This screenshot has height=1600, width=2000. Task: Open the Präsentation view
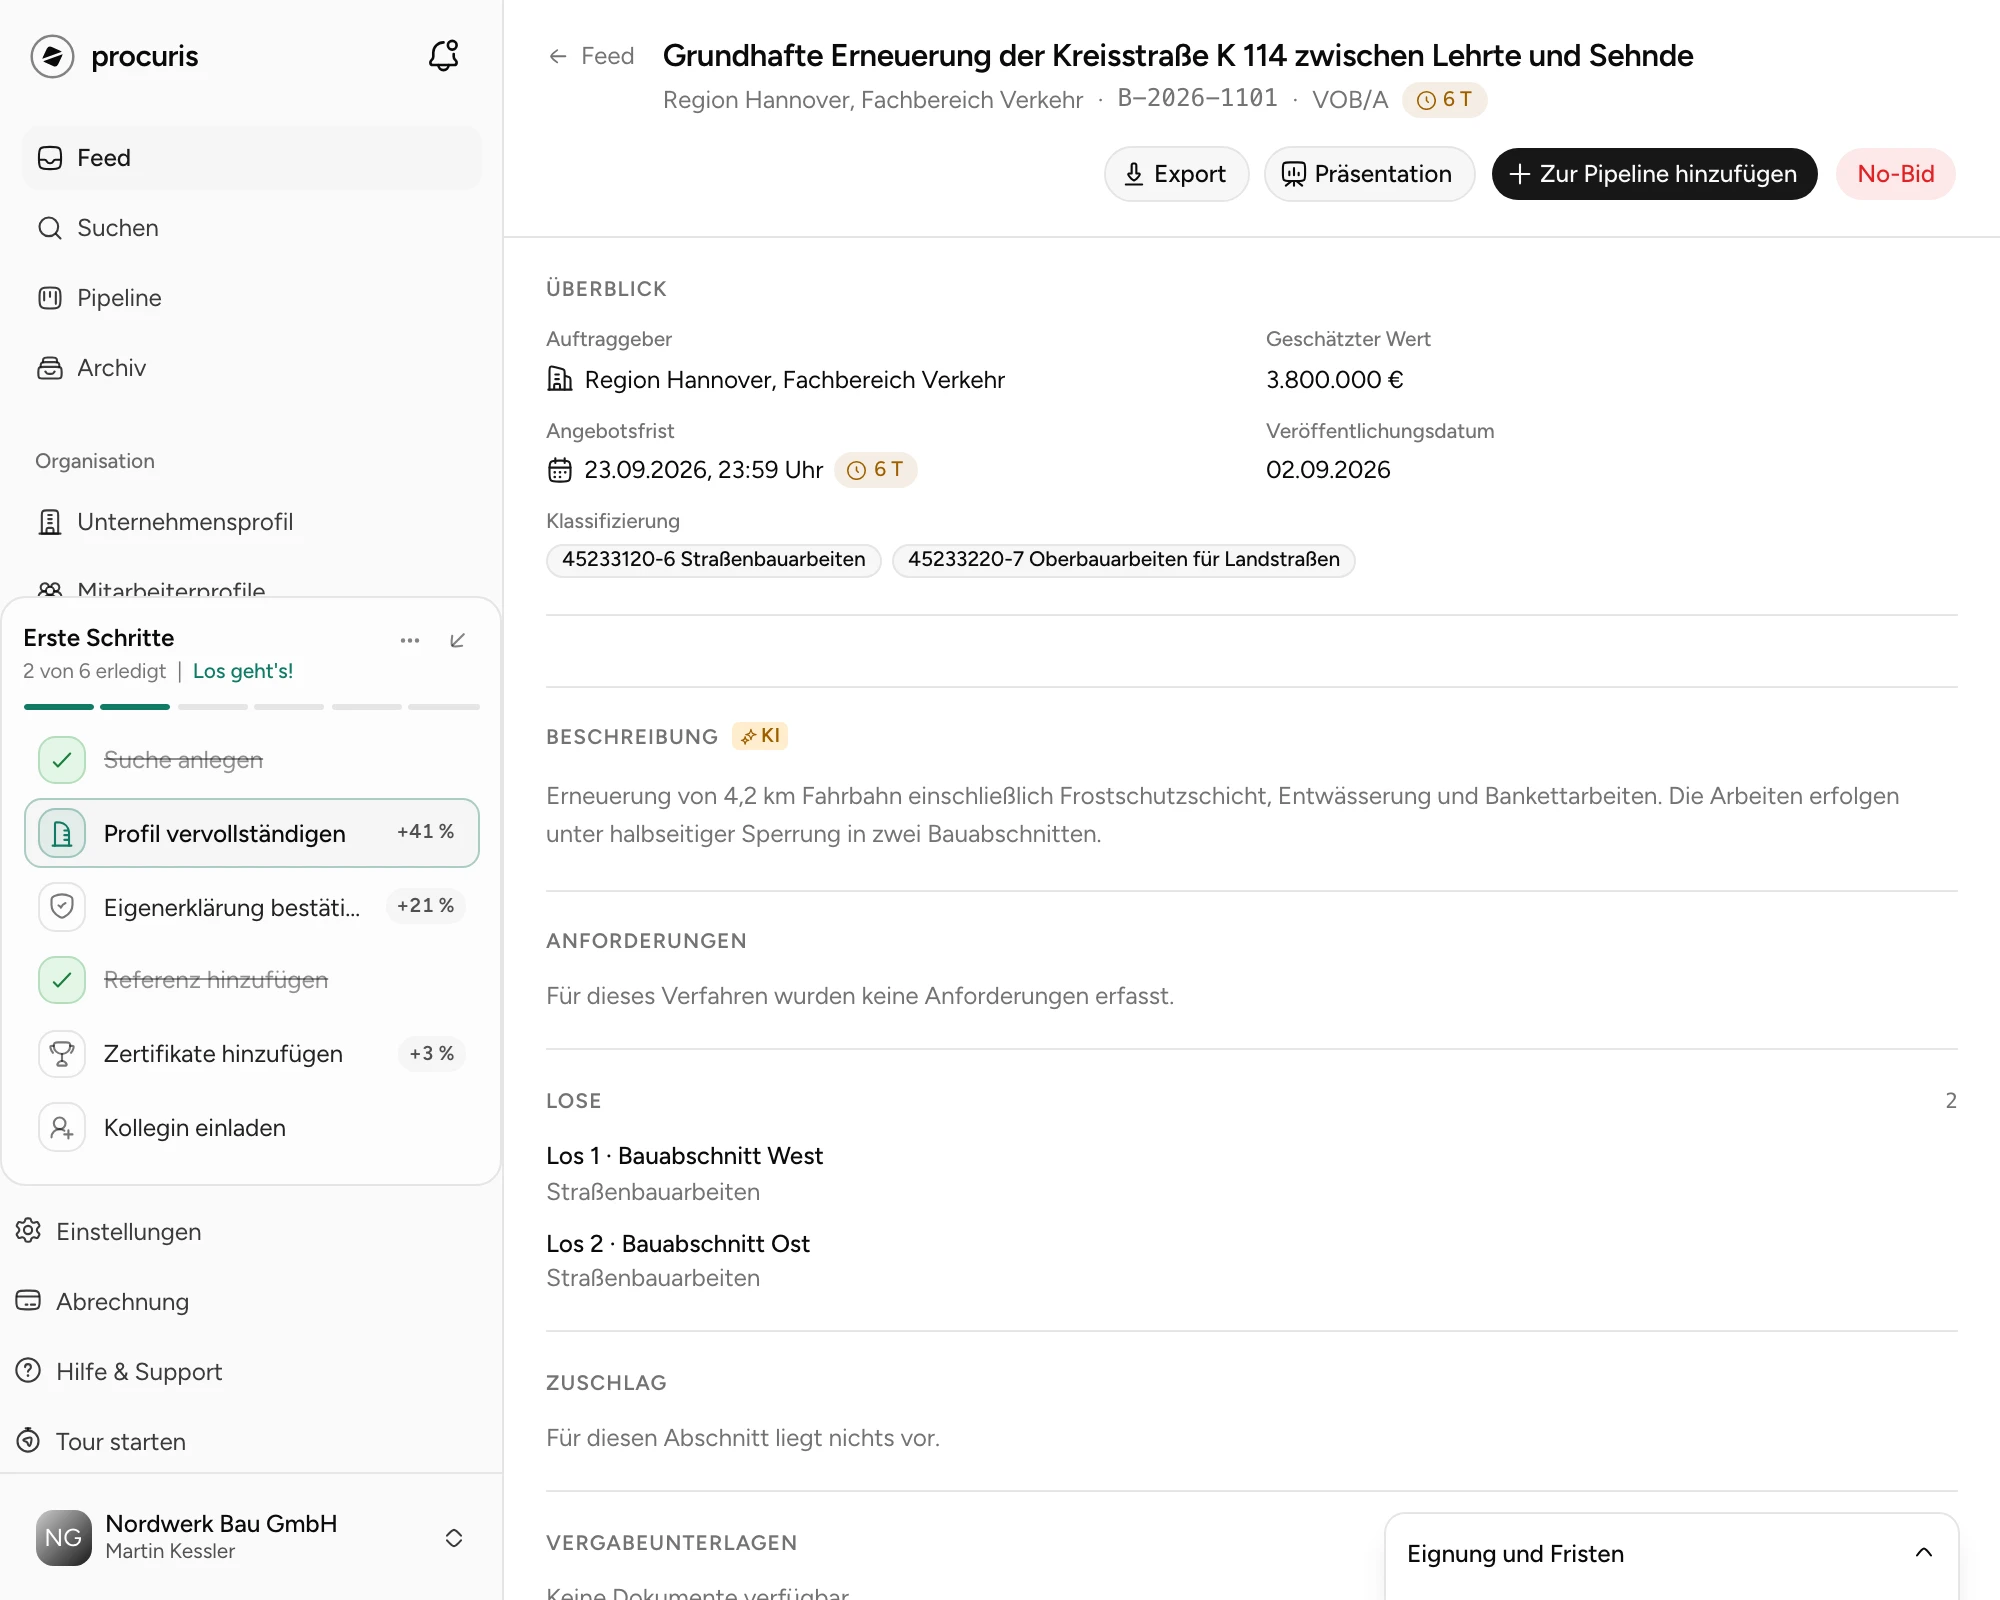pyautogui.click(x=1369, y=174)
